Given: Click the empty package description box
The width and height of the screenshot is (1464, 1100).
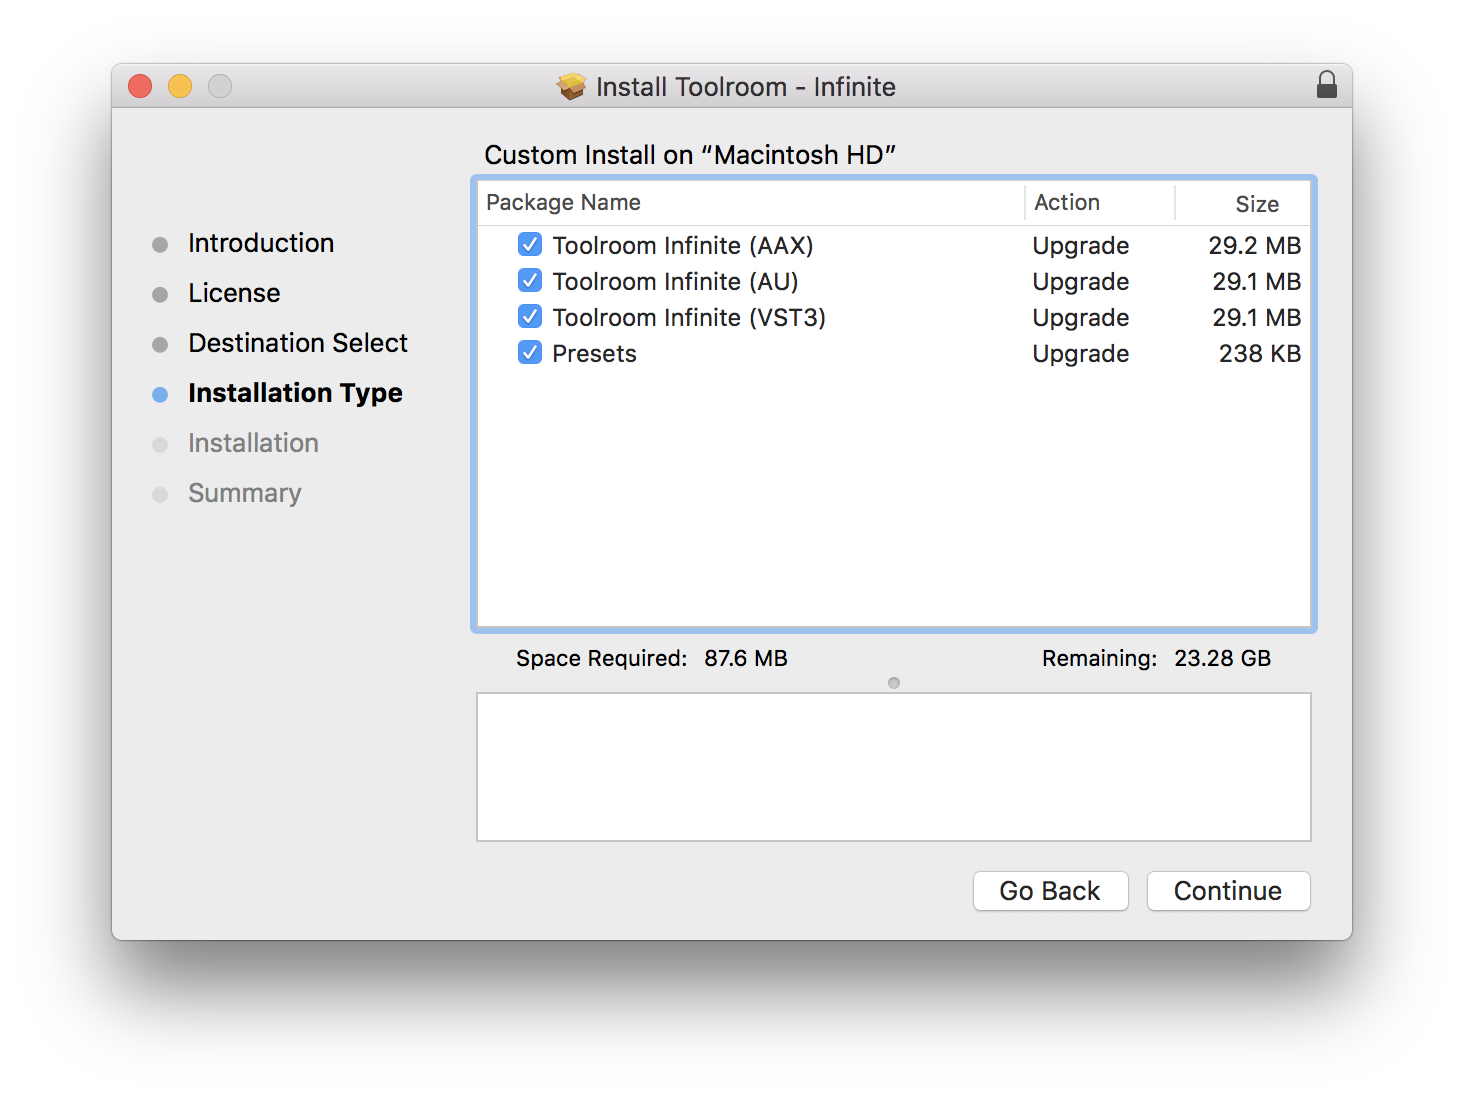Looking at the screenshot, I should click(893, 767).
